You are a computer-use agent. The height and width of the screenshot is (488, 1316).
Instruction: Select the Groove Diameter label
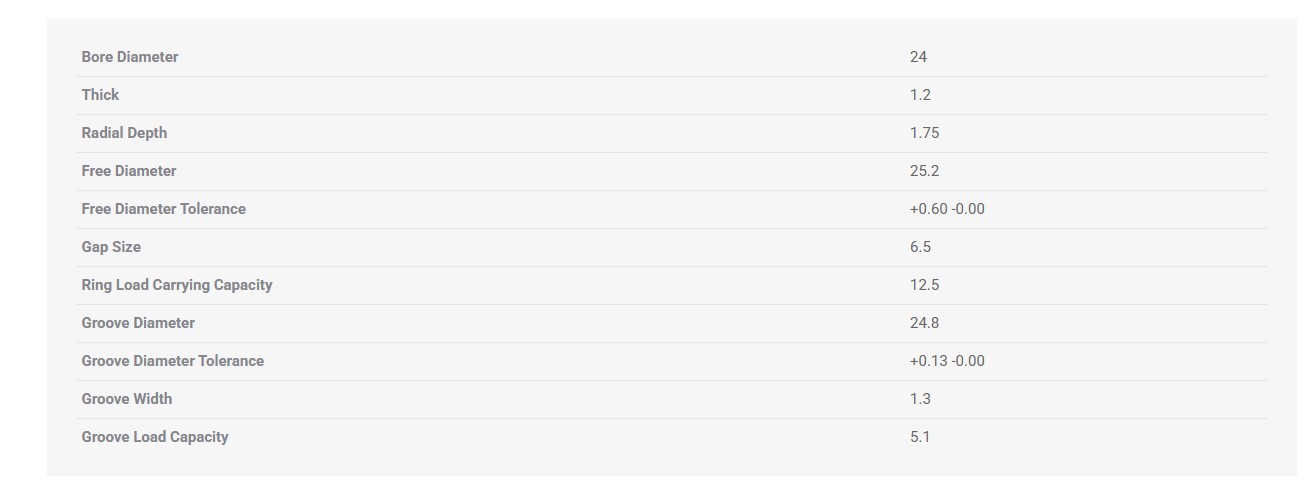(138, 323)
